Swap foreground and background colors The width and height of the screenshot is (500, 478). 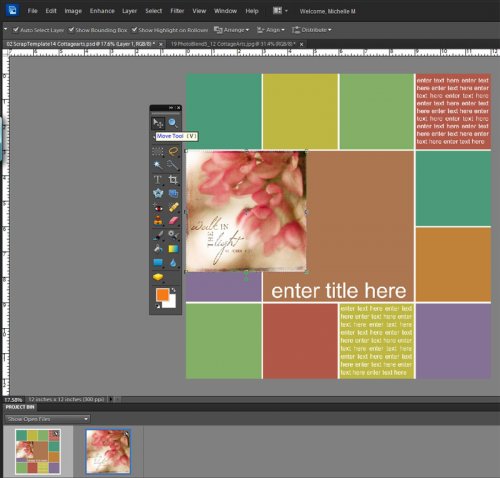[x=173, y=290]
